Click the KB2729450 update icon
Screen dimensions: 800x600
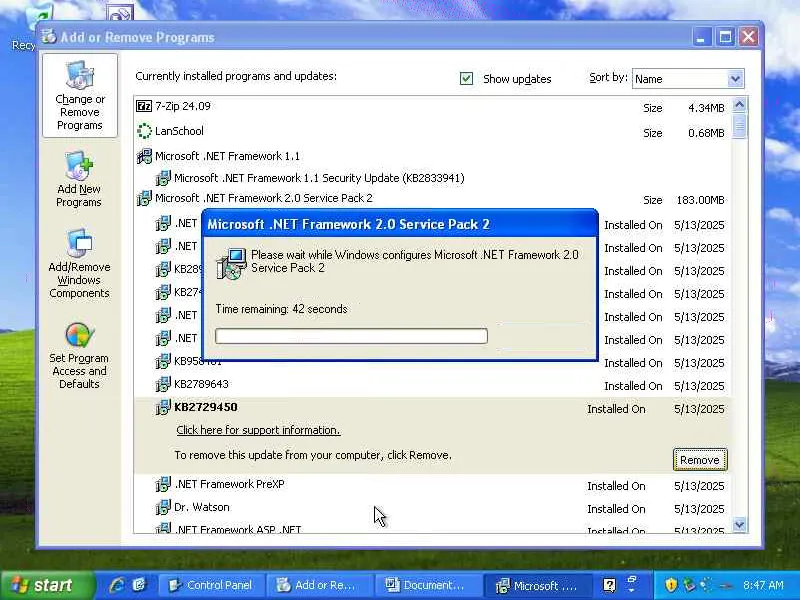(x=163, y=407)
